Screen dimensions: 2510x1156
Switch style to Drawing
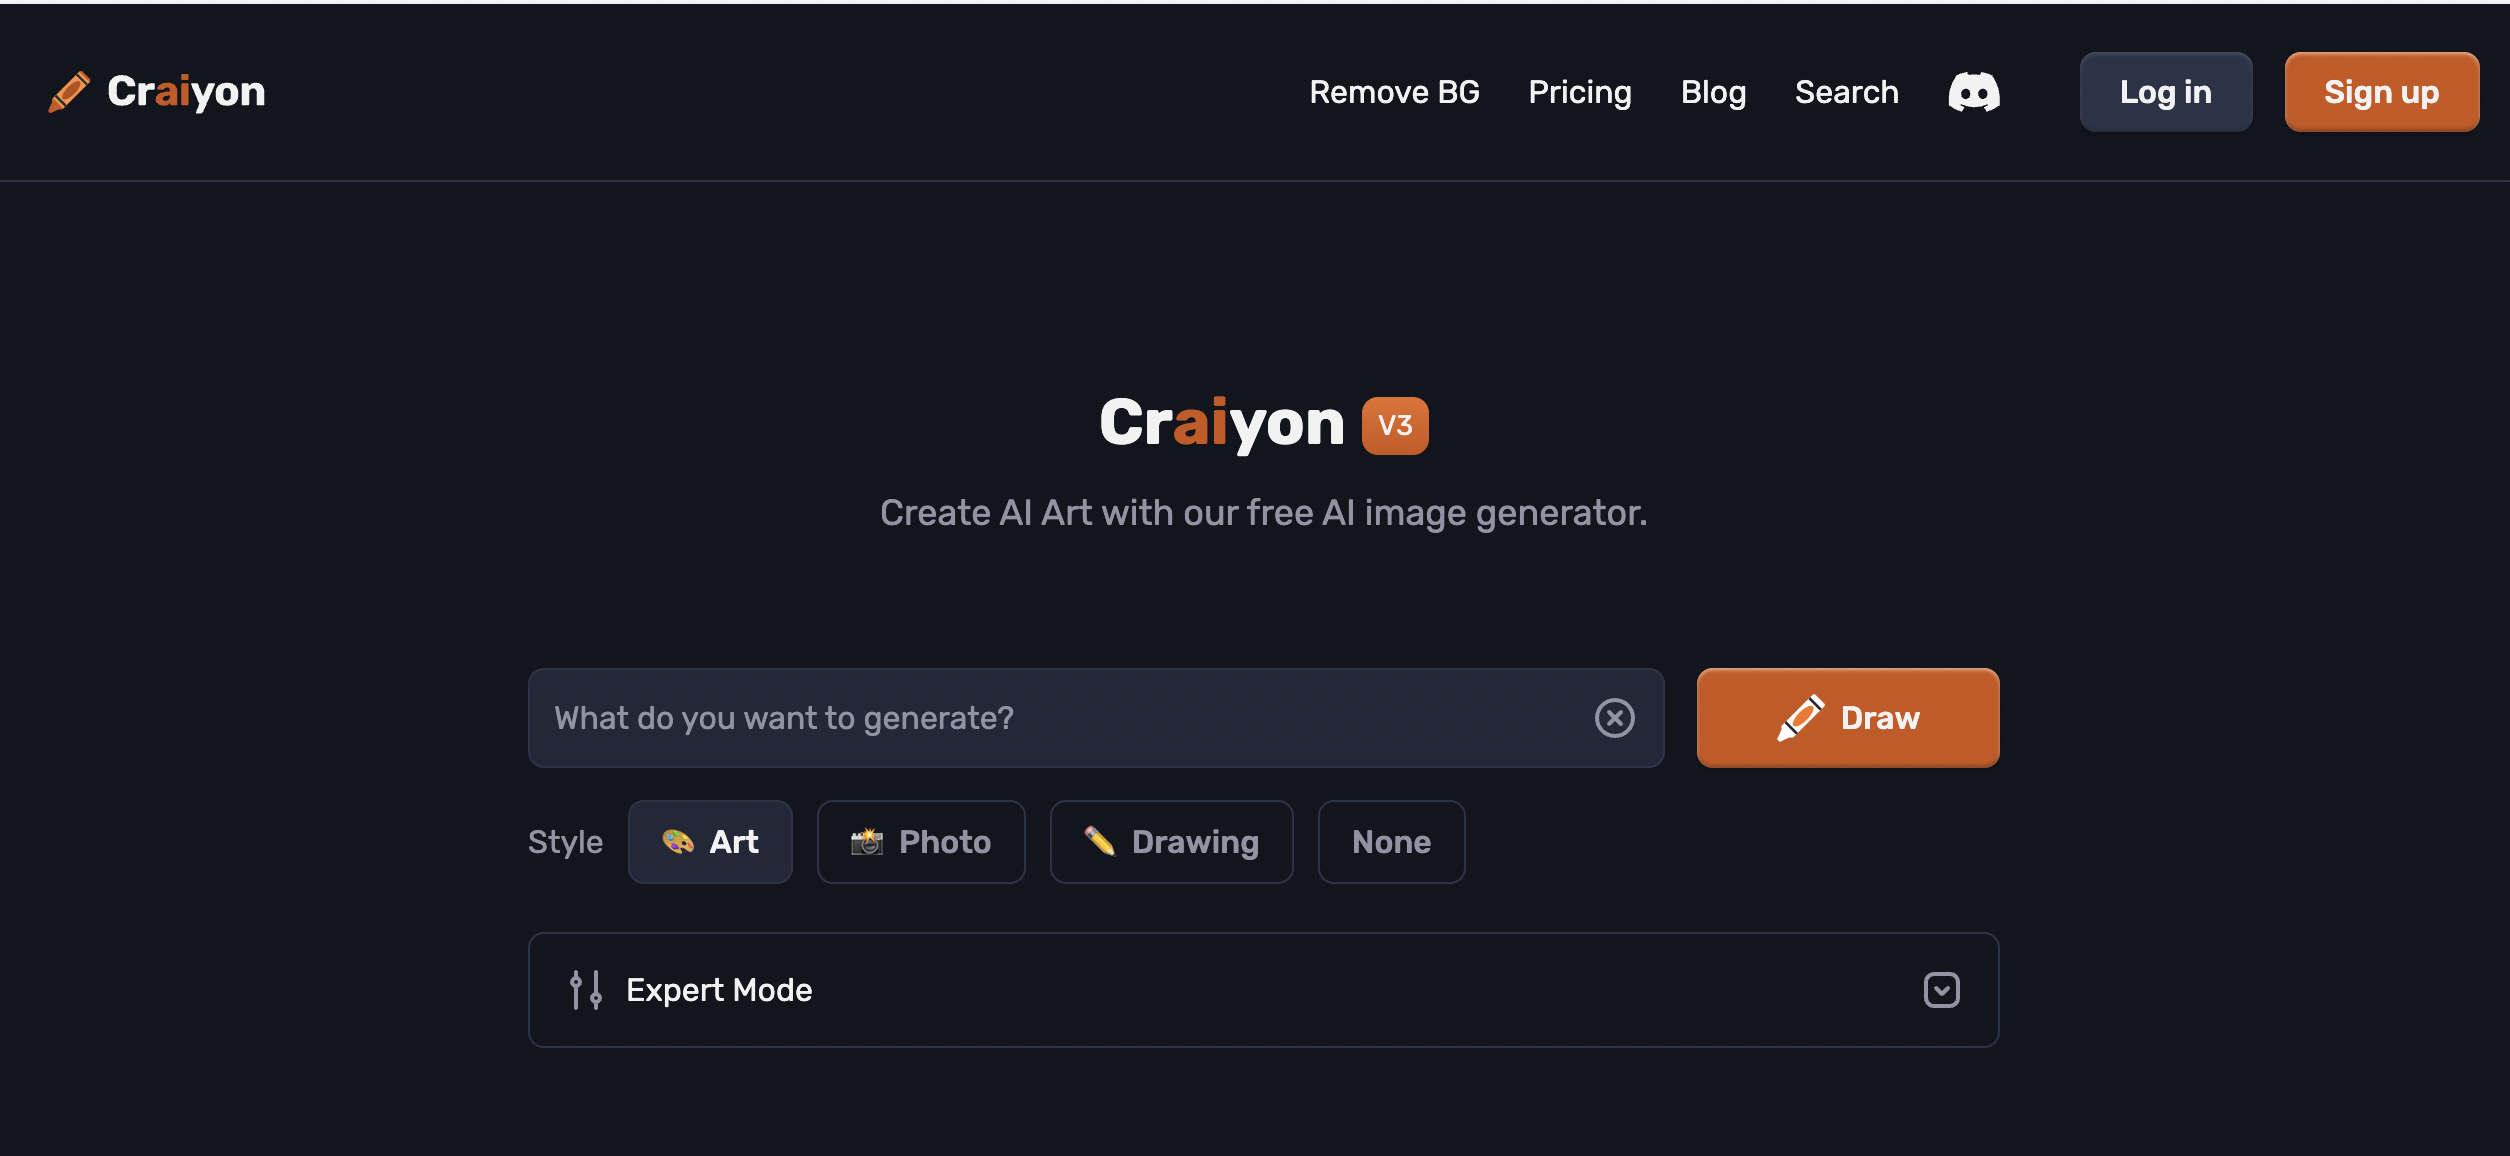(1171, 841)
